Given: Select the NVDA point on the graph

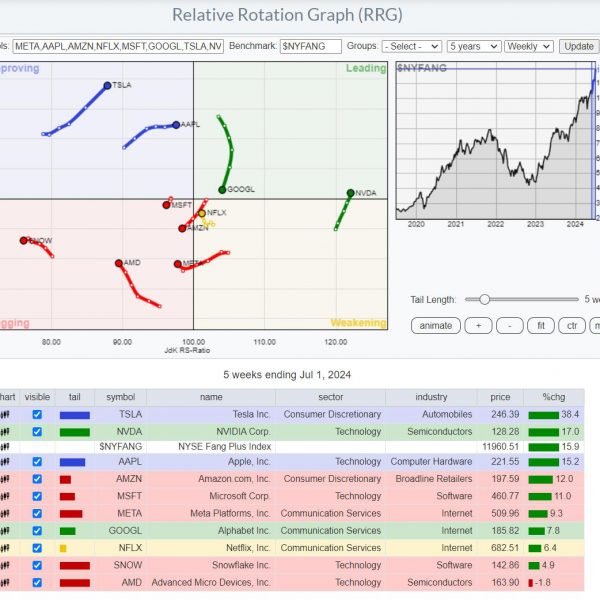Looking at the screenshot, I should pos(351,193).
